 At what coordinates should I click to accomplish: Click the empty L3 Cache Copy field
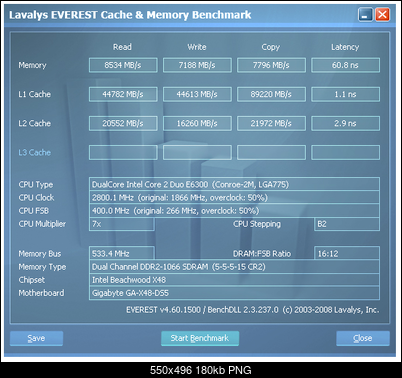point(271,153)
